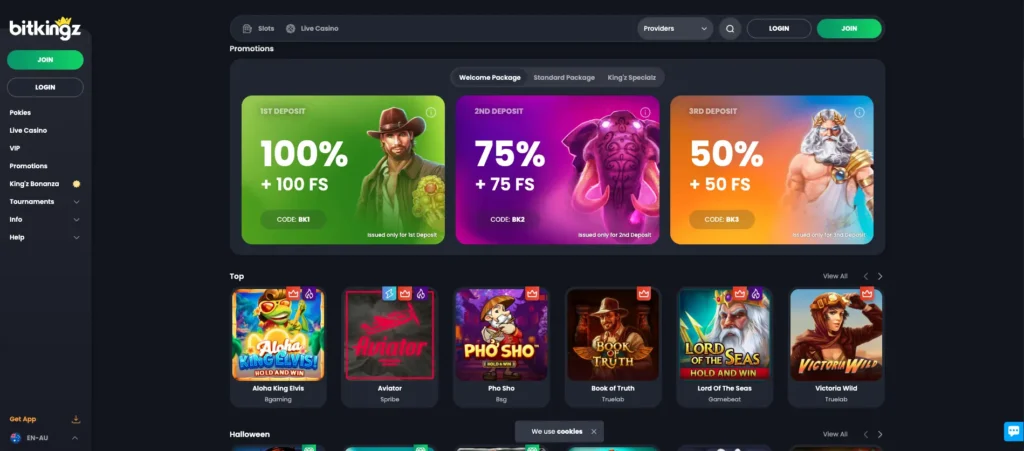Show next Top games with right arrow
1024x451 pixels.
[880, 276]
